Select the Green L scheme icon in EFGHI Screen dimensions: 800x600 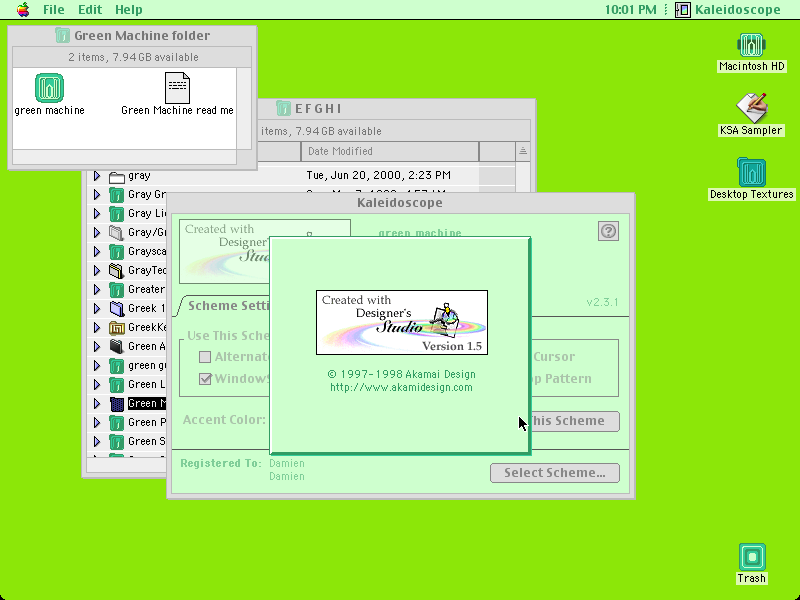117,385
